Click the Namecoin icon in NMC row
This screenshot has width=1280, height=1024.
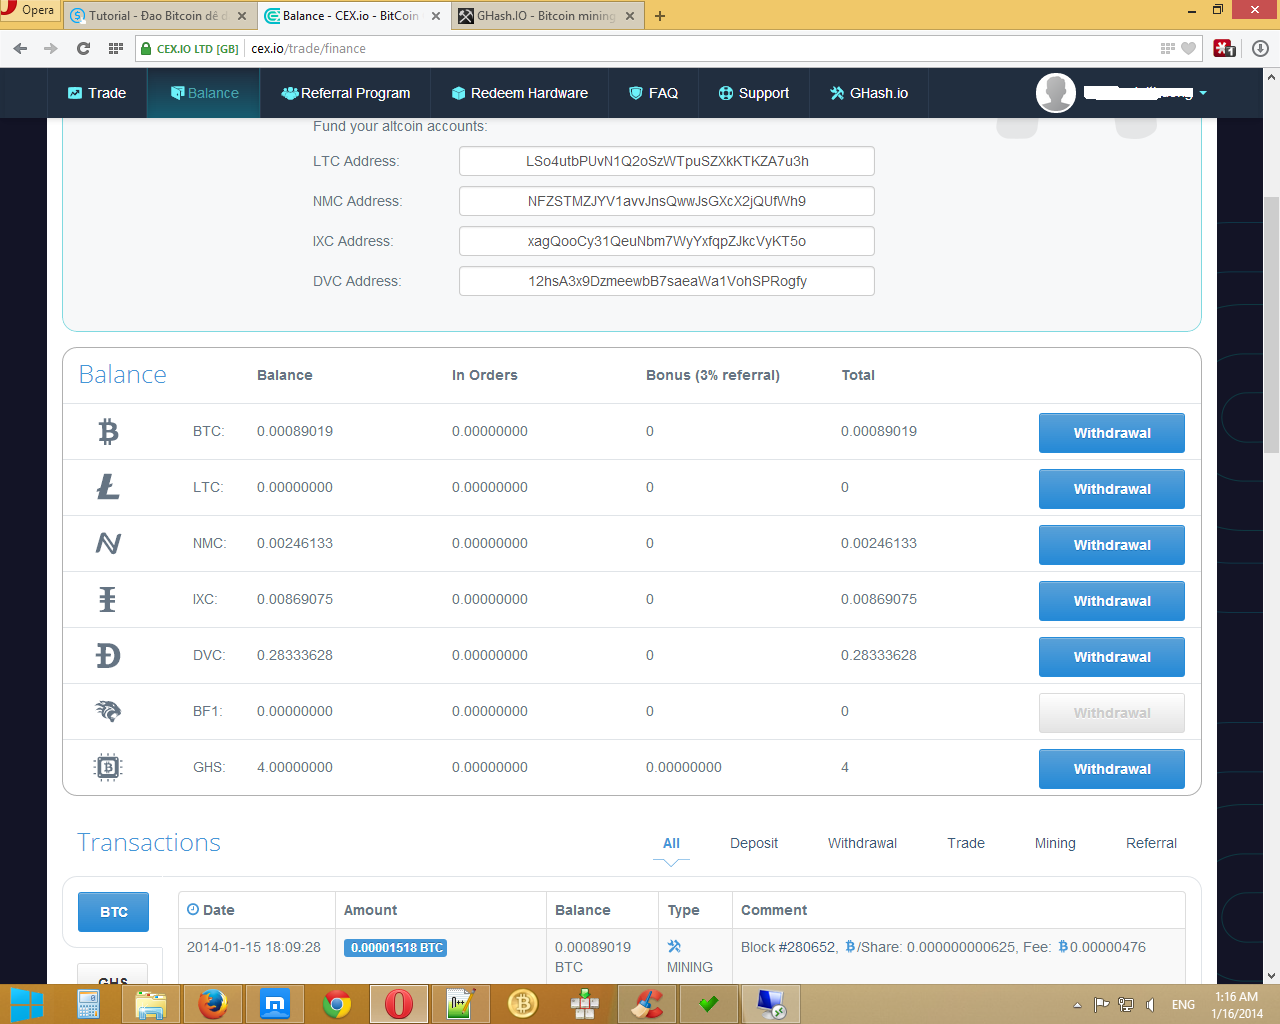click(108, 543)
